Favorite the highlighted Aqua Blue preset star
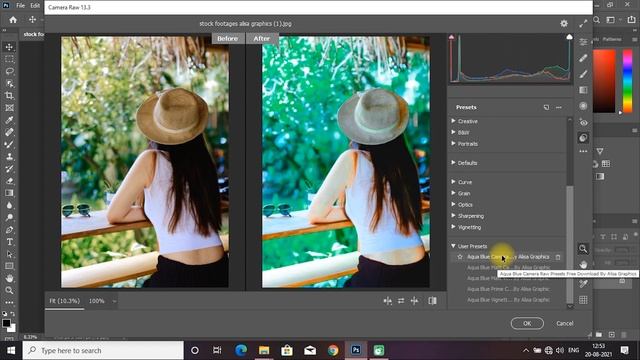 pos(460,257)
